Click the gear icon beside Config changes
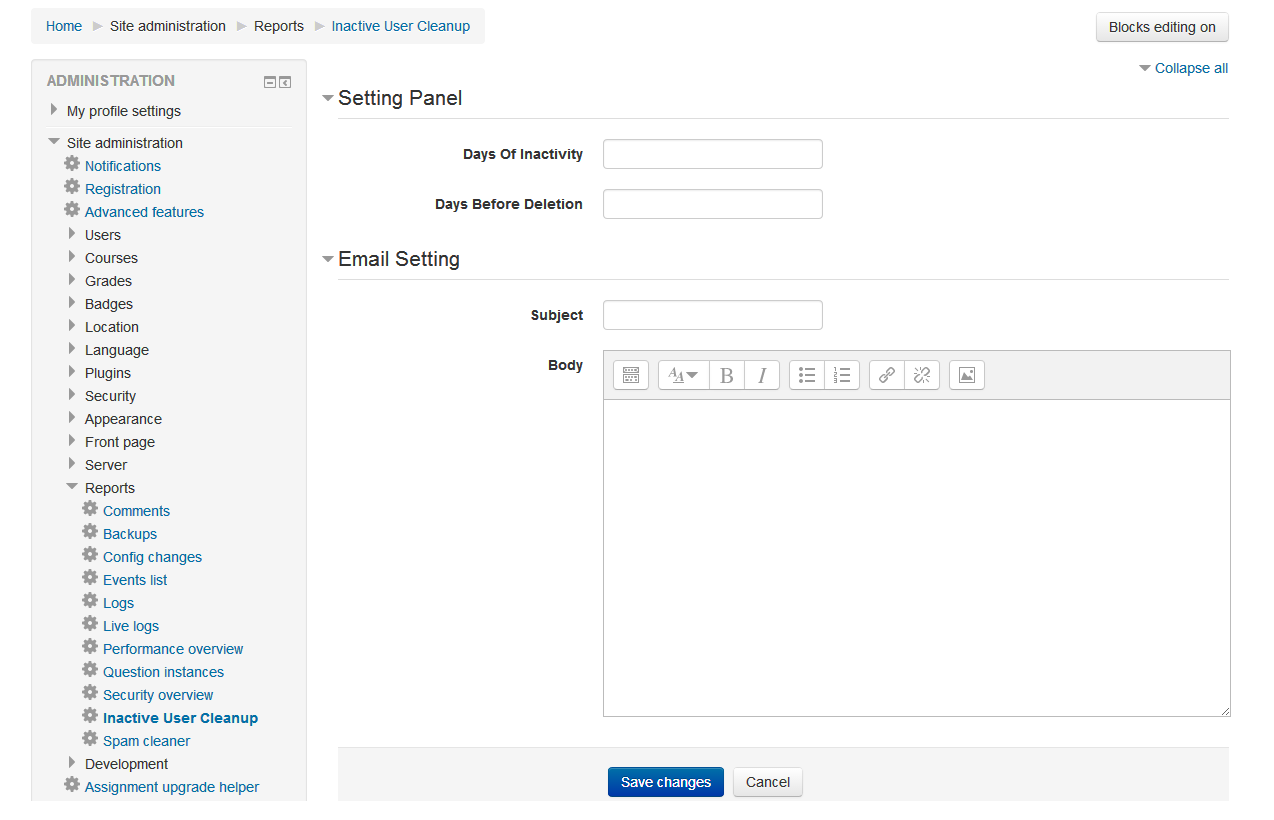This screenshot has width=1274, height=820. [x=90, y=555]
